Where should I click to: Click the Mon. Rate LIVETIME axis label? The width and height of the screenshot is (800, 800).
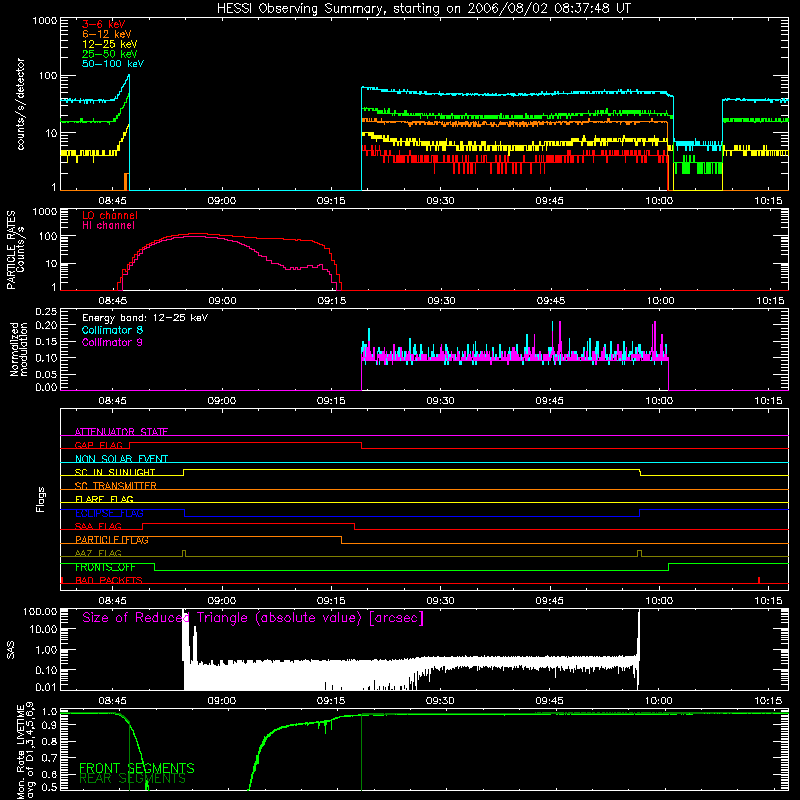(25, 750)
